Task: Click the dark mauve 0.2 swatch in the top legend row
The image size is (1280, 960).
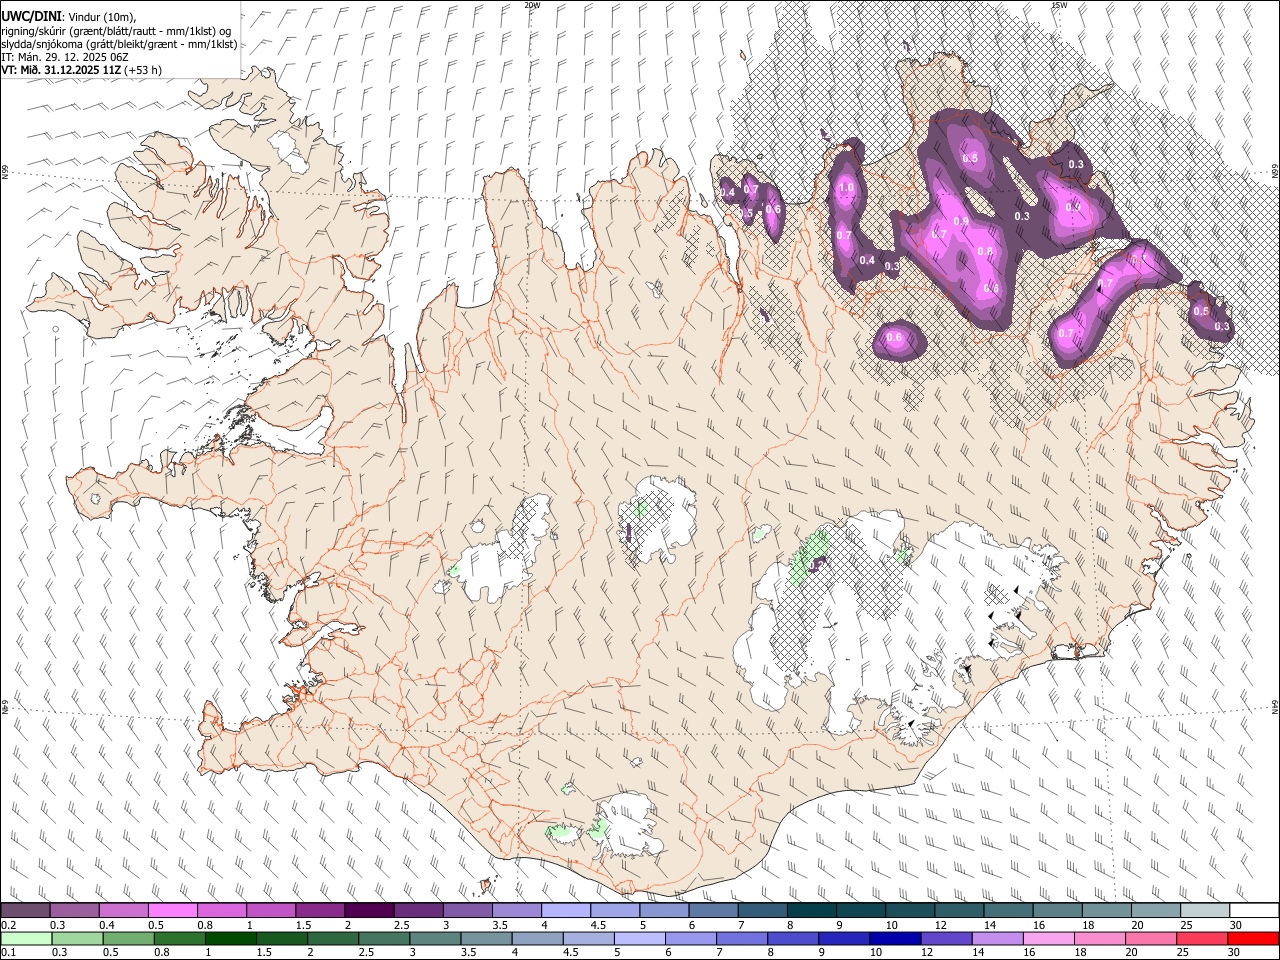Action: pyautogui.click(x=25, y=911)
